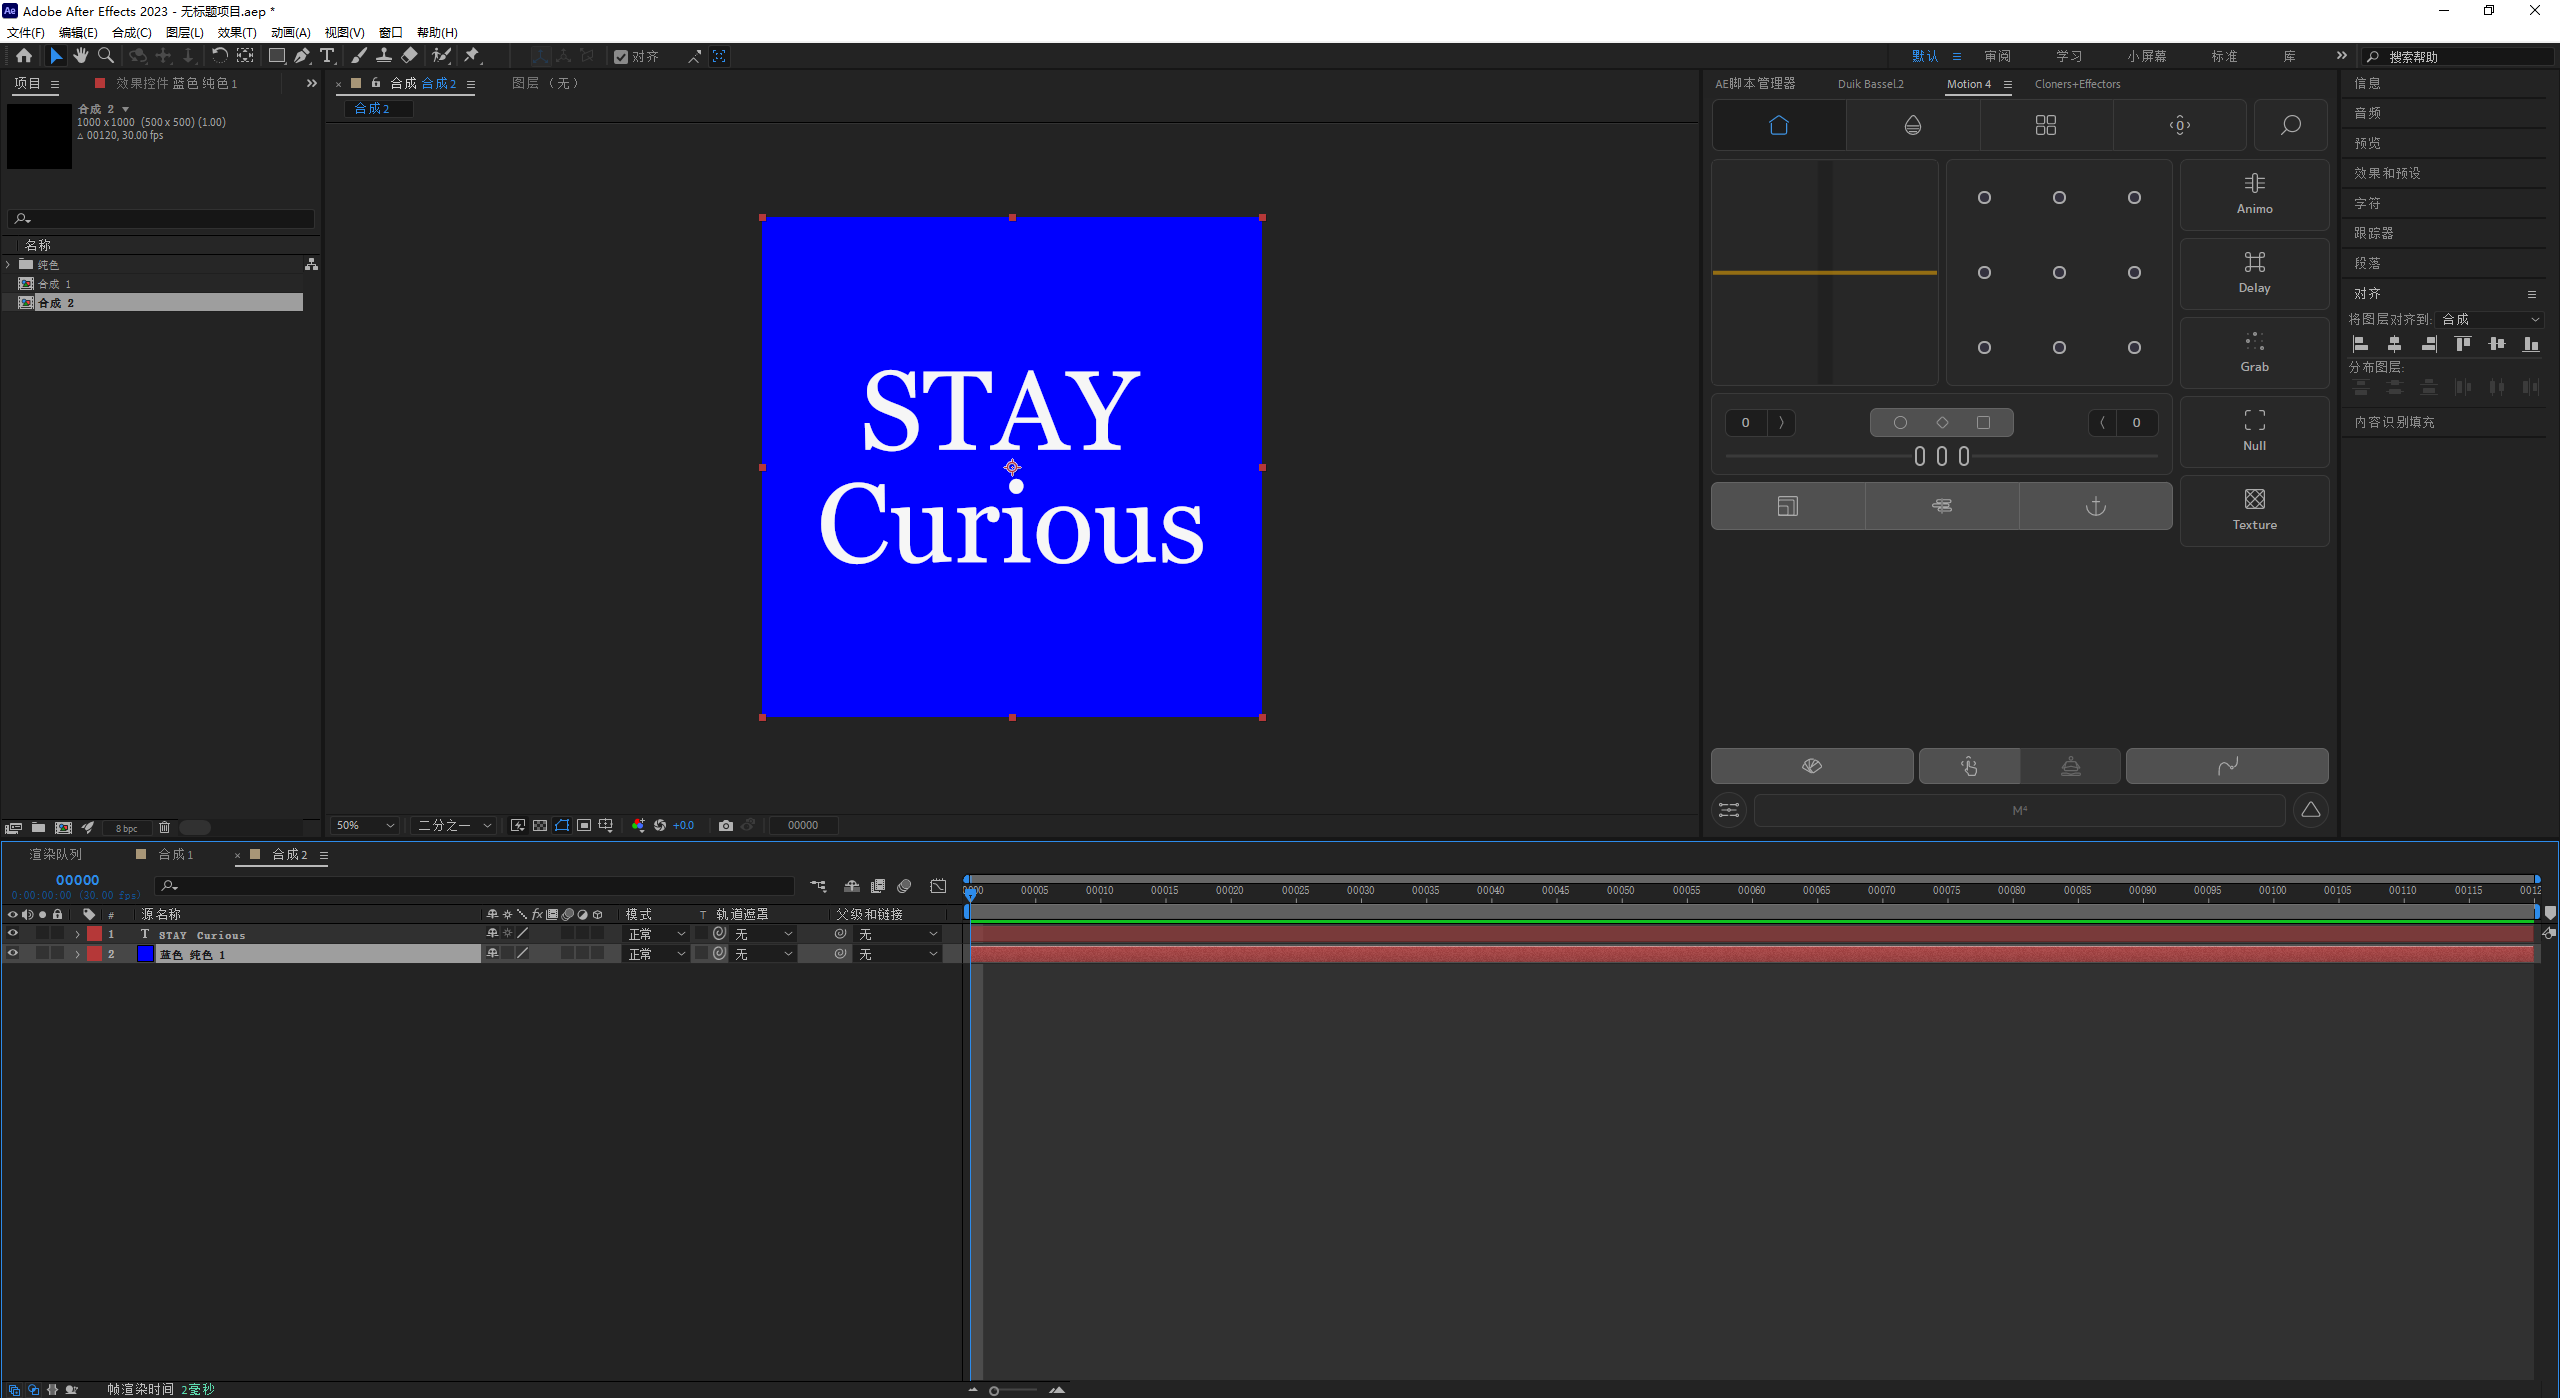Open the 50% magnification dropdown
The image size is (2560, 1398).
click(x=366, y=825)
